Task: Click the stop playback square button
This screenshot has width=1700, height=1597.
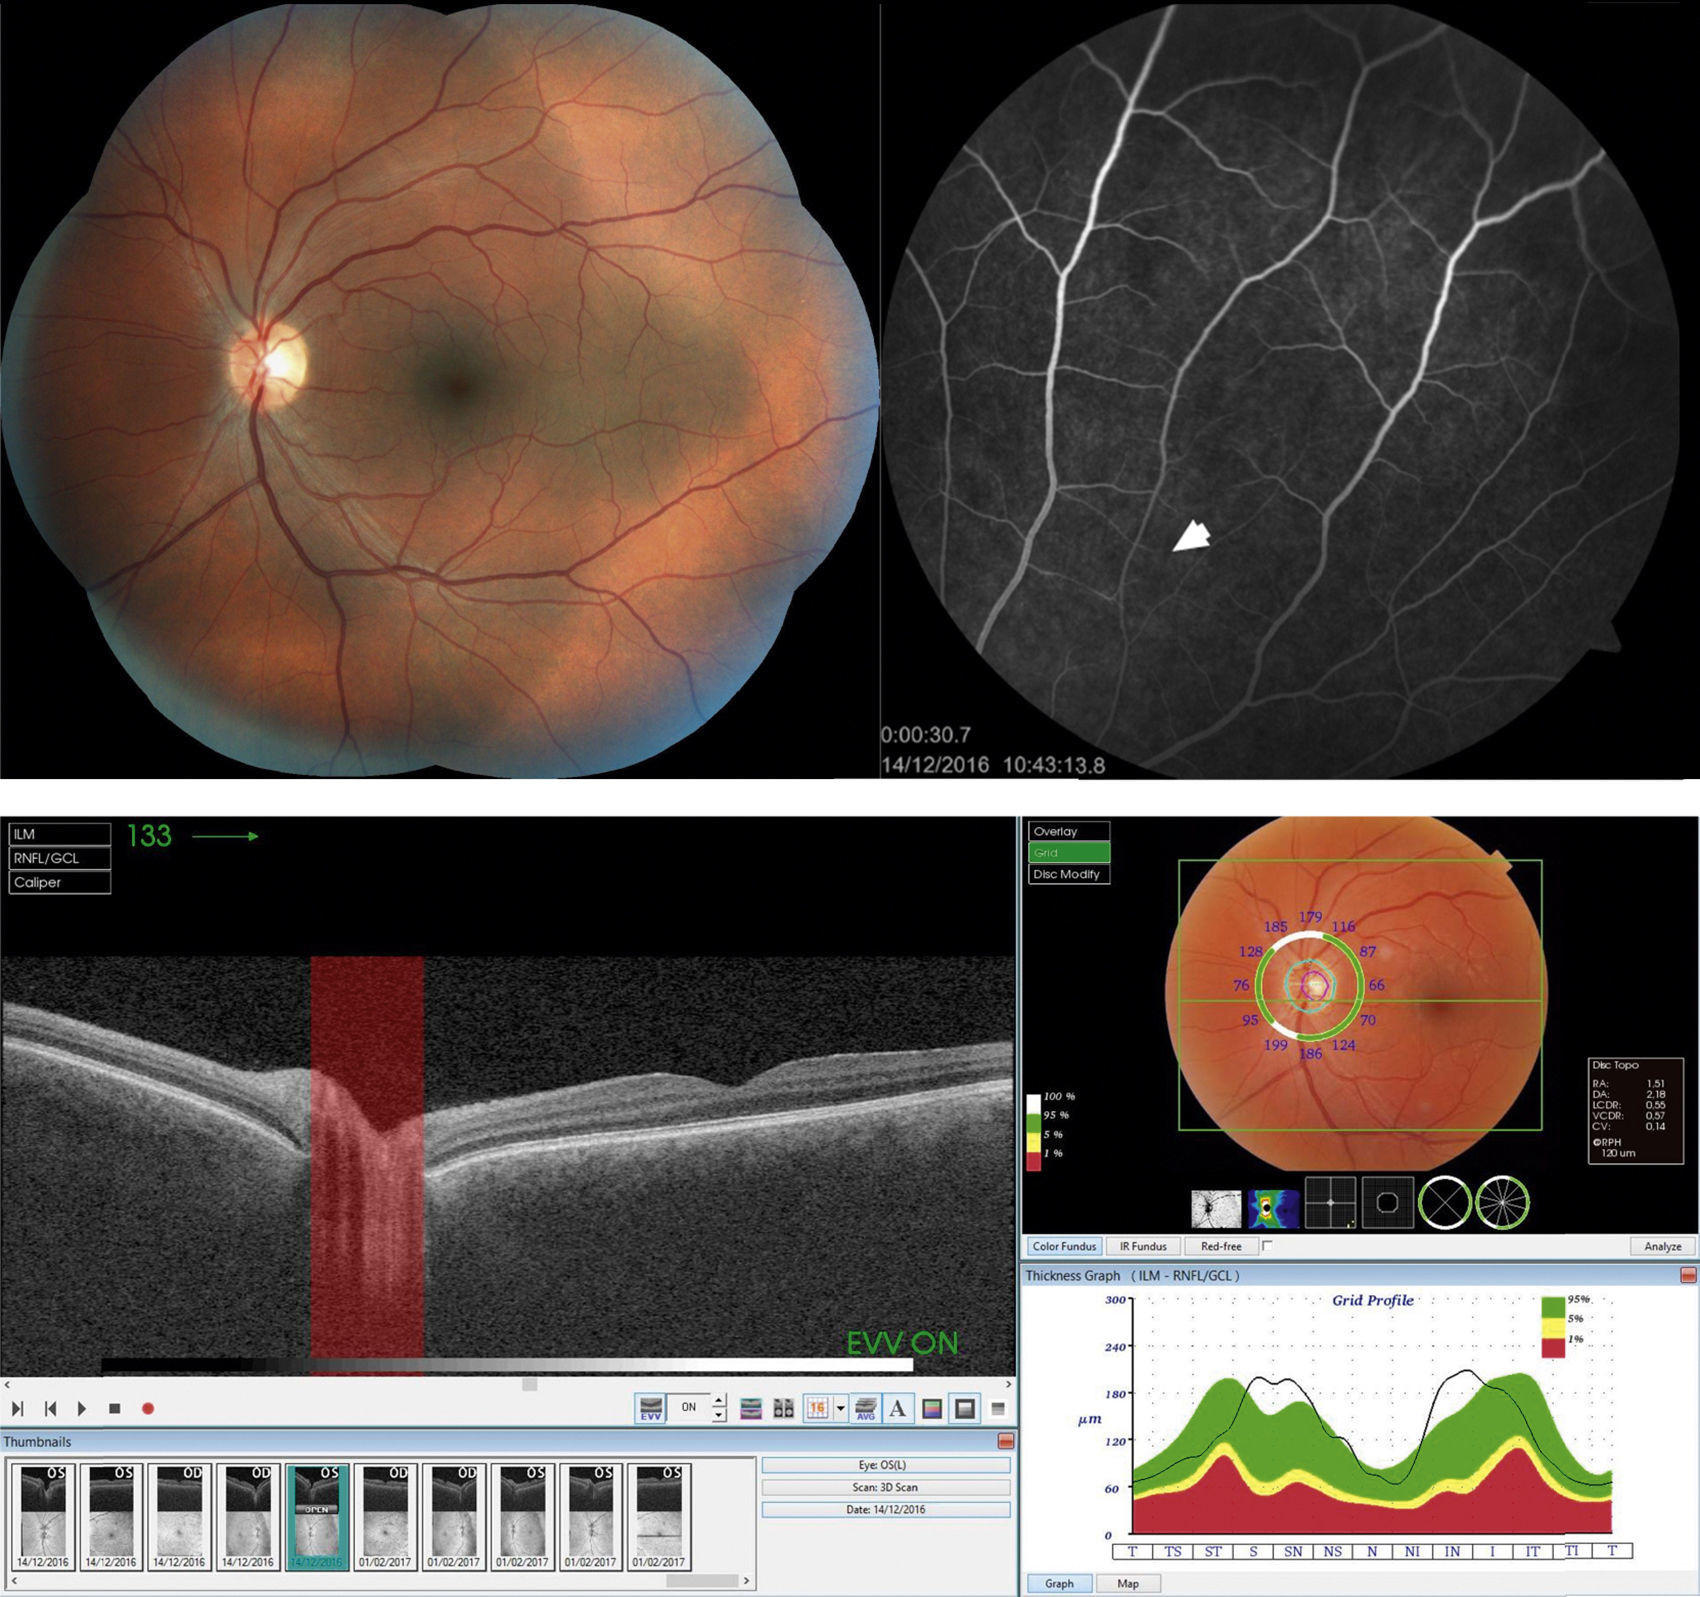Action: point(115,1409)
